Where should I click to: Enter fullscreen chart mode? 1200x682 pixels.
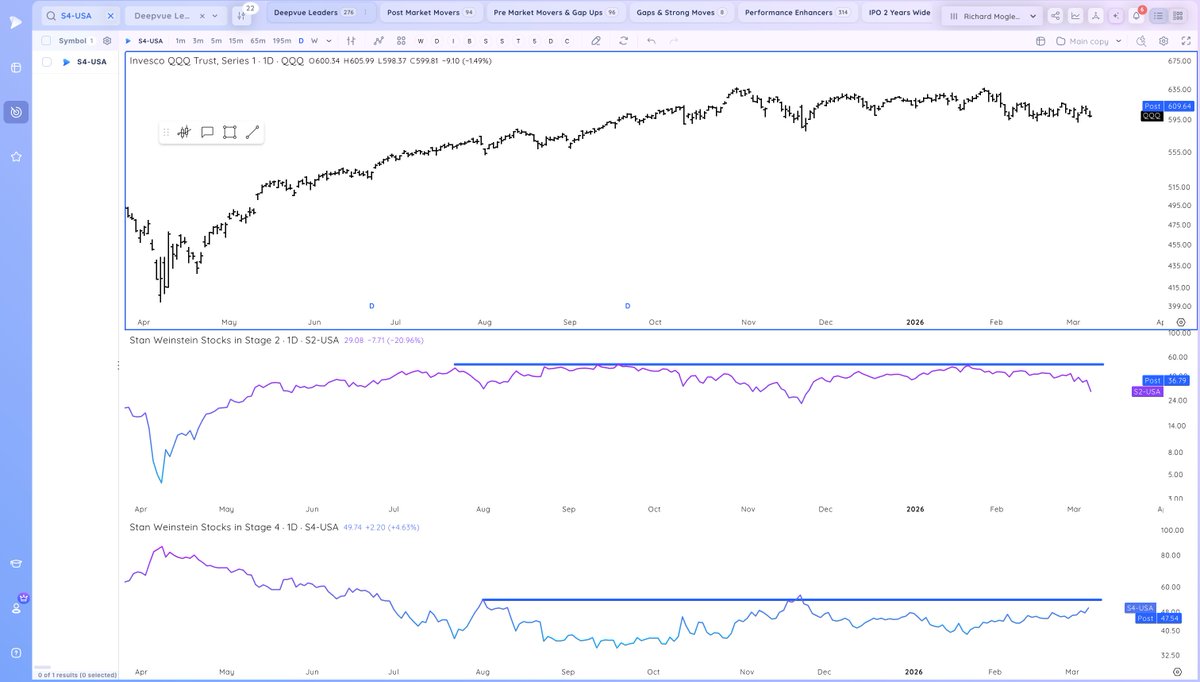1184,41
